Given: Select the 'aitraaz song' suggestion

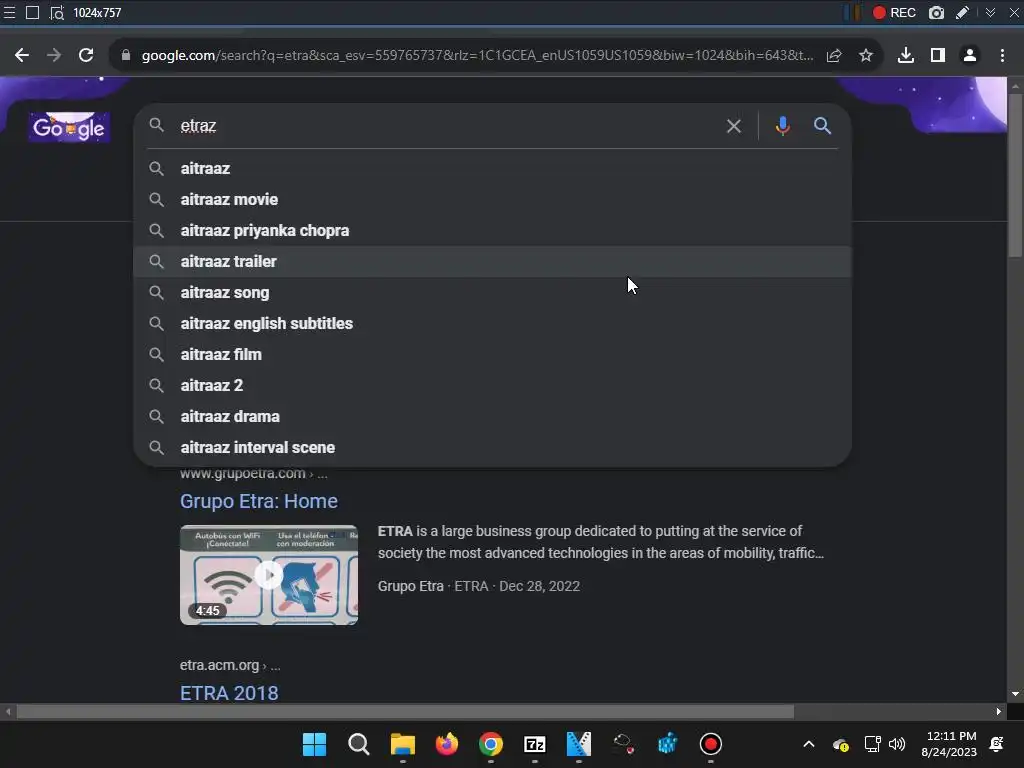Looking at the screenshot, I should [x=492, y=293].
